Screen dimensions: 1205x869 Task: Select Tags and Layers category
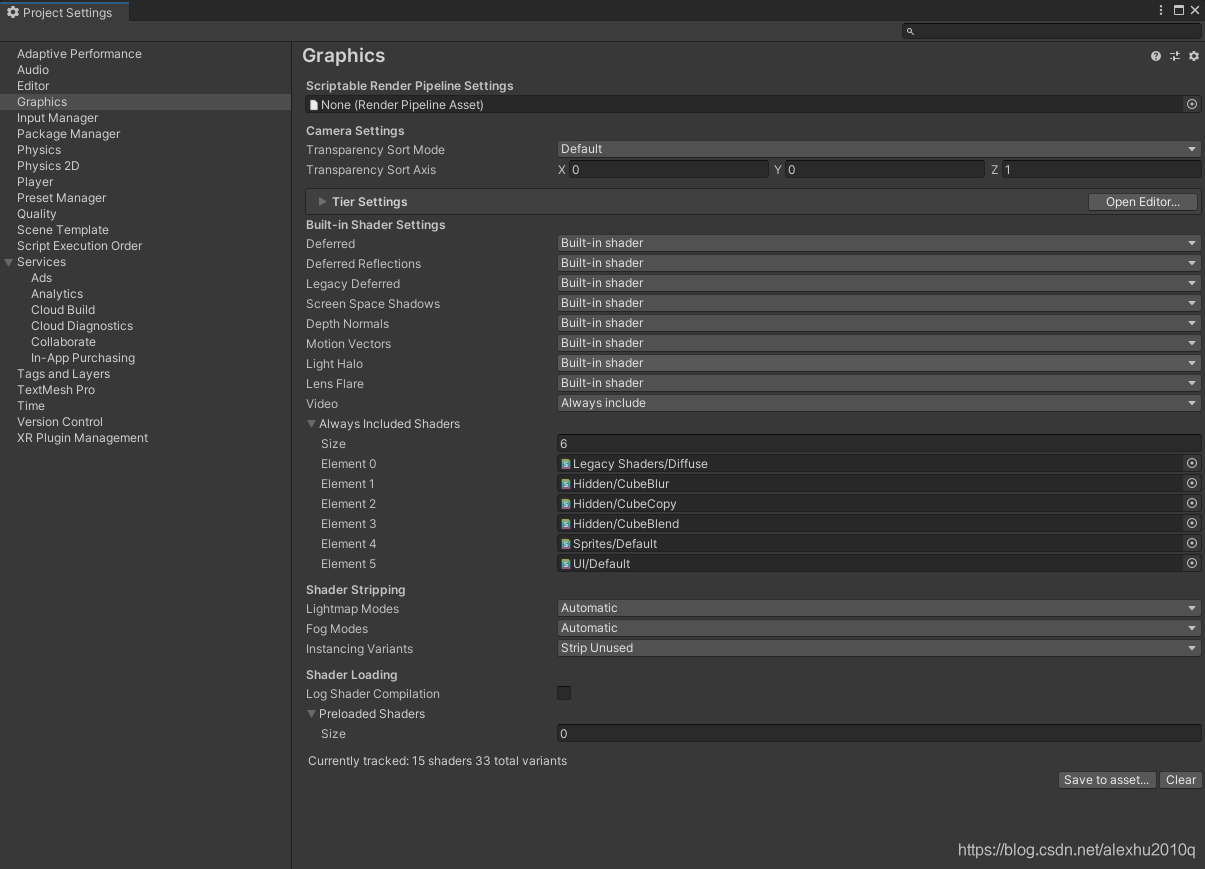(x=63, y=374)
